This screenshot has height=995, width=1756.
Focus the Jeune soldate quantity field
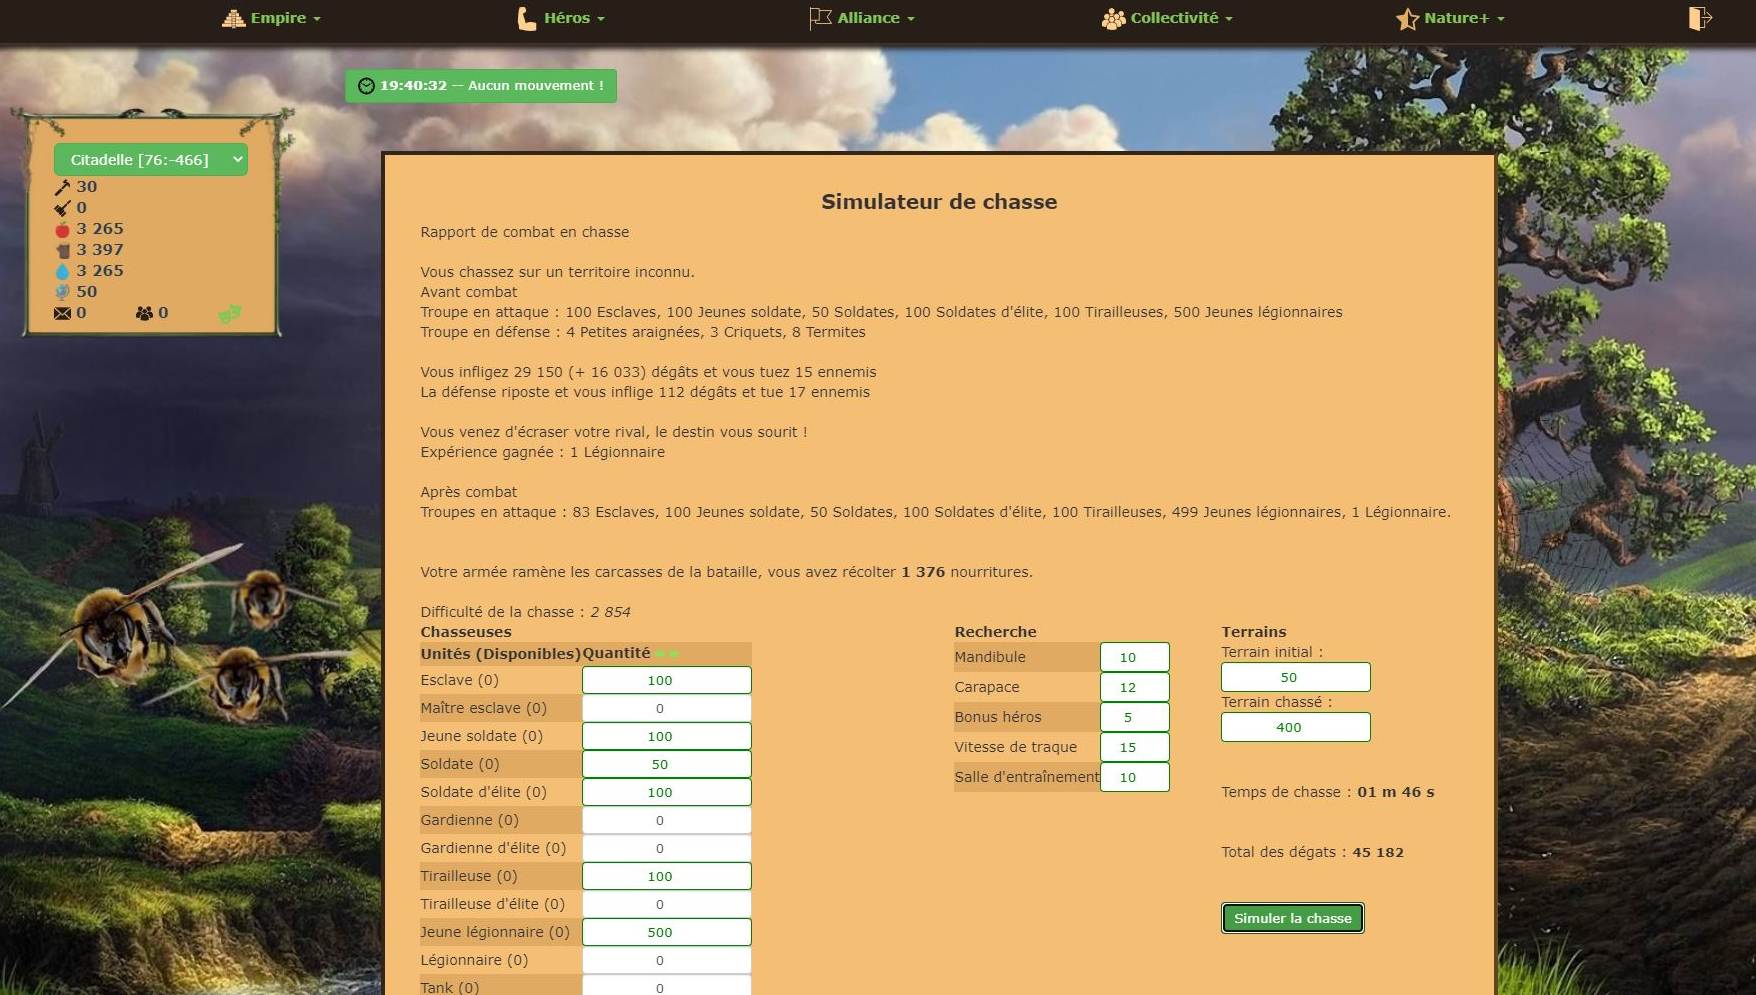pyautogui.click(x=666, y=736)
